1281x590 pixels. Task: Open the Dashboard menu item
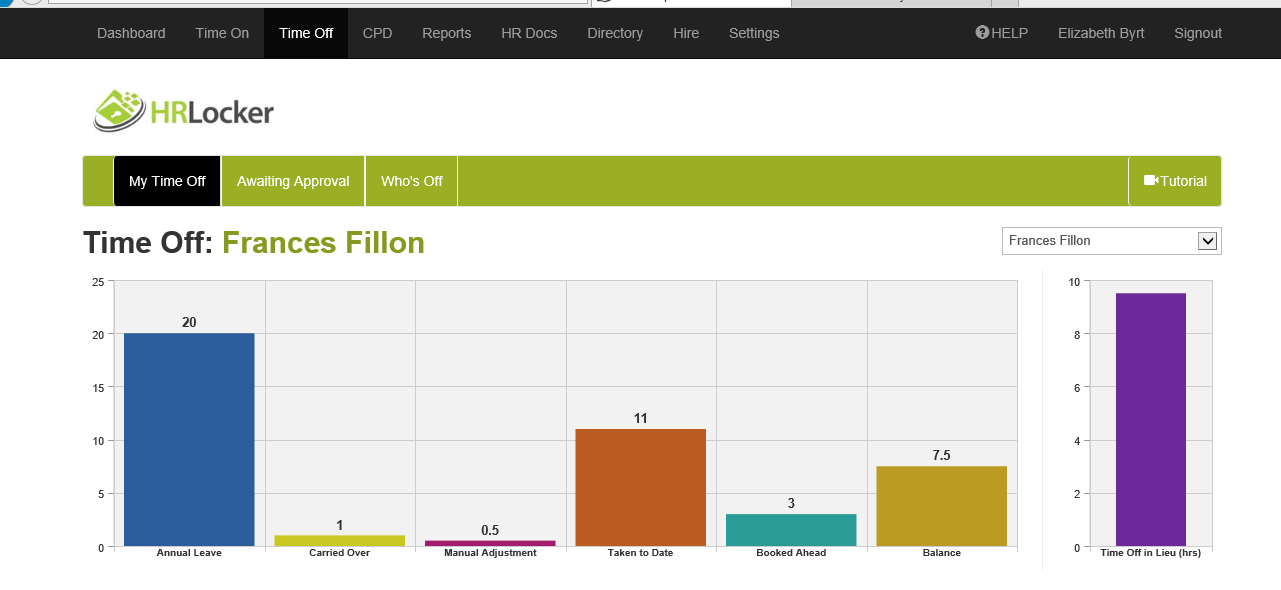point(131,33)
